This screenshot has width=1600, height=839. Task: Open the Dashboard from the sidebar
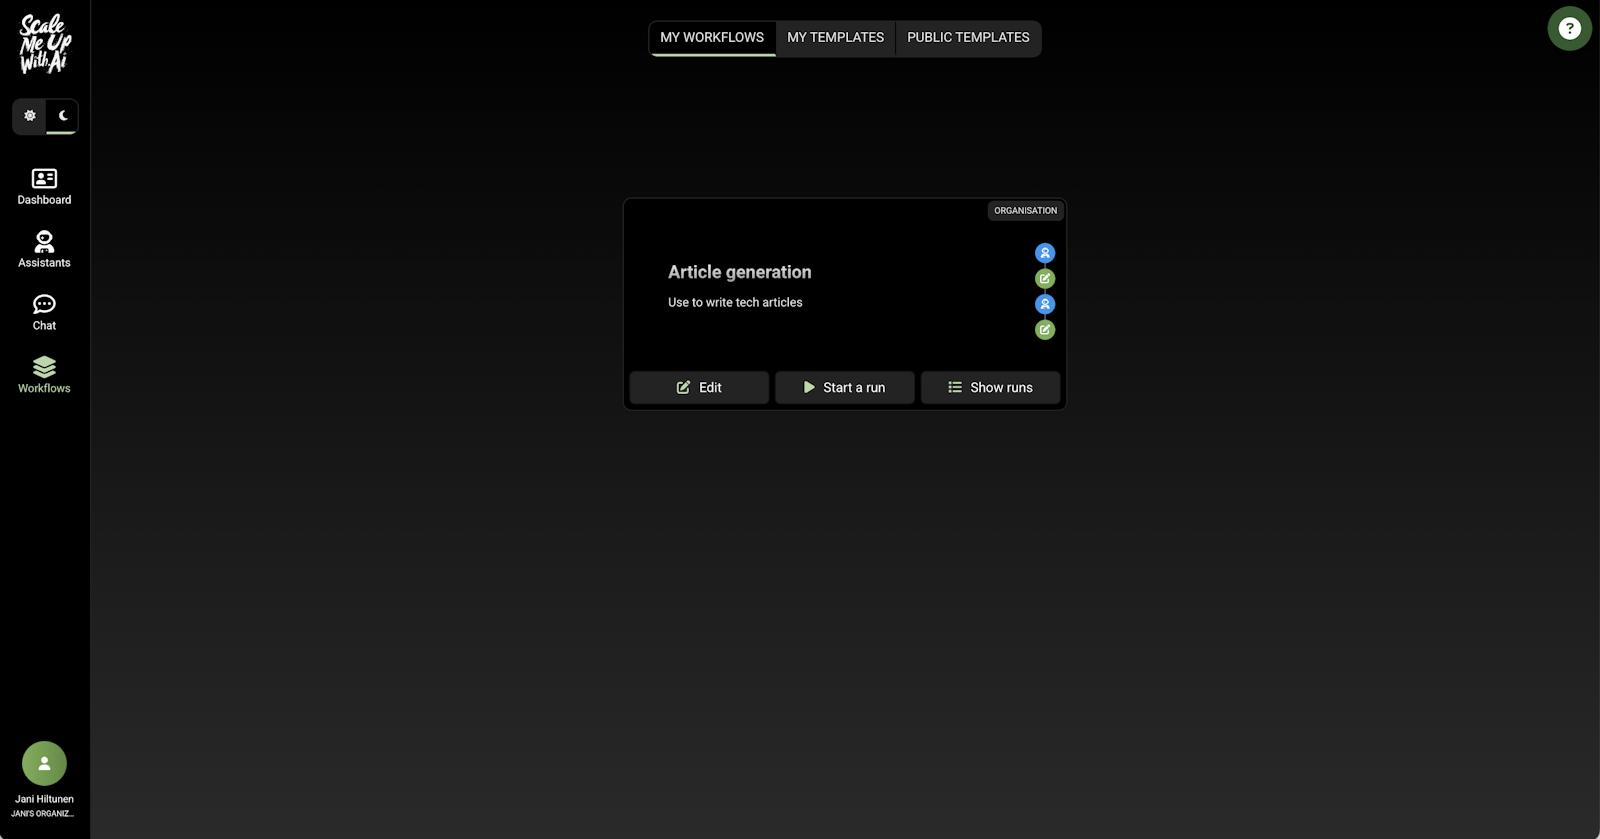(x=44, y=187)
